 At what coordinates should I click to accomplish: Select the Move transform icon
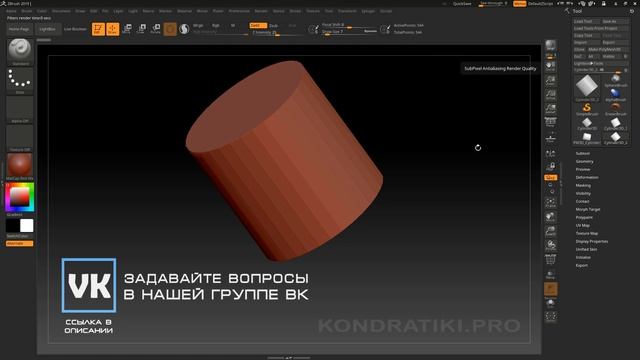click(x=127, y=29)
